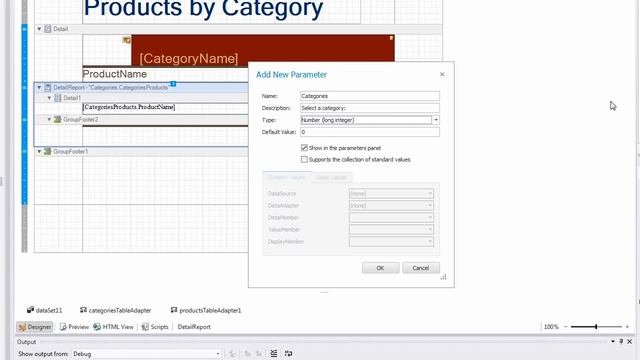Open the DisplayMember dropdown
640x360 pixels.
click(x=430, y=242)
